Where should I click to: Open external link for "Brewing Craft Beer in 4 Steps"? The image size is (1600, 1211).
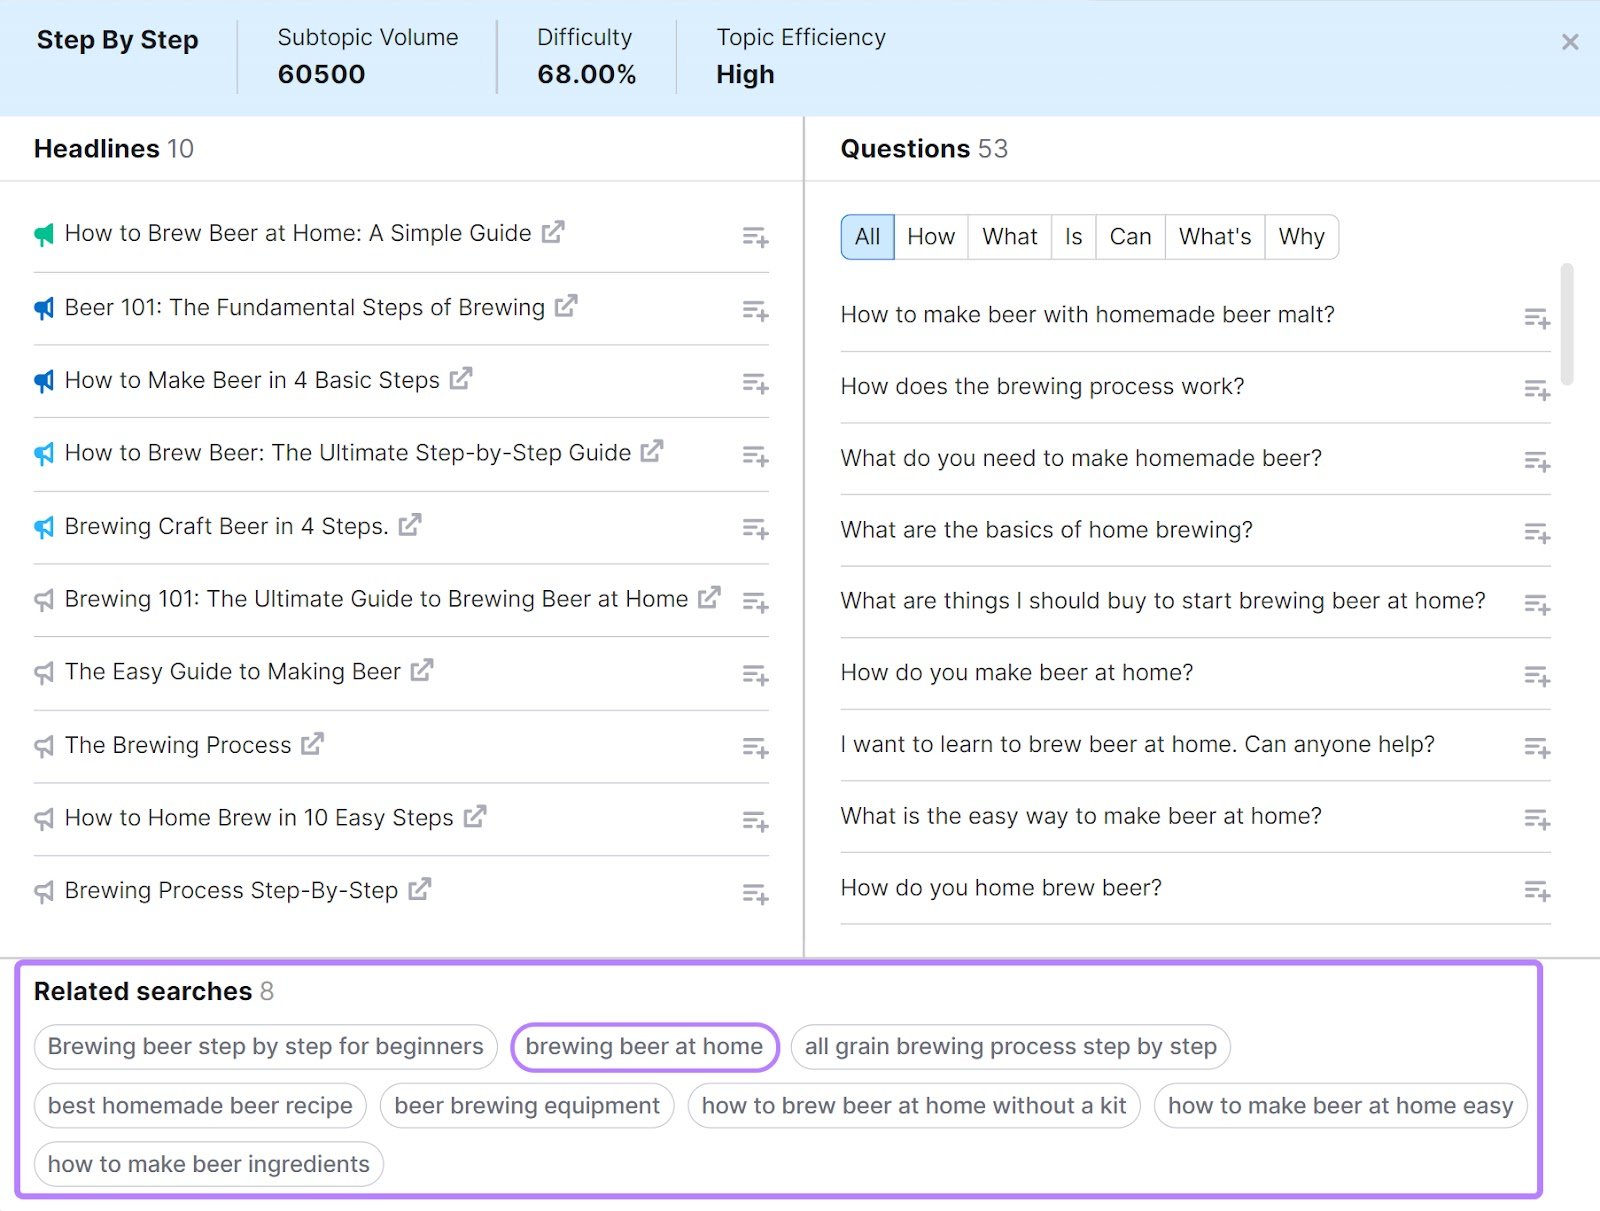tap(409, 524)
